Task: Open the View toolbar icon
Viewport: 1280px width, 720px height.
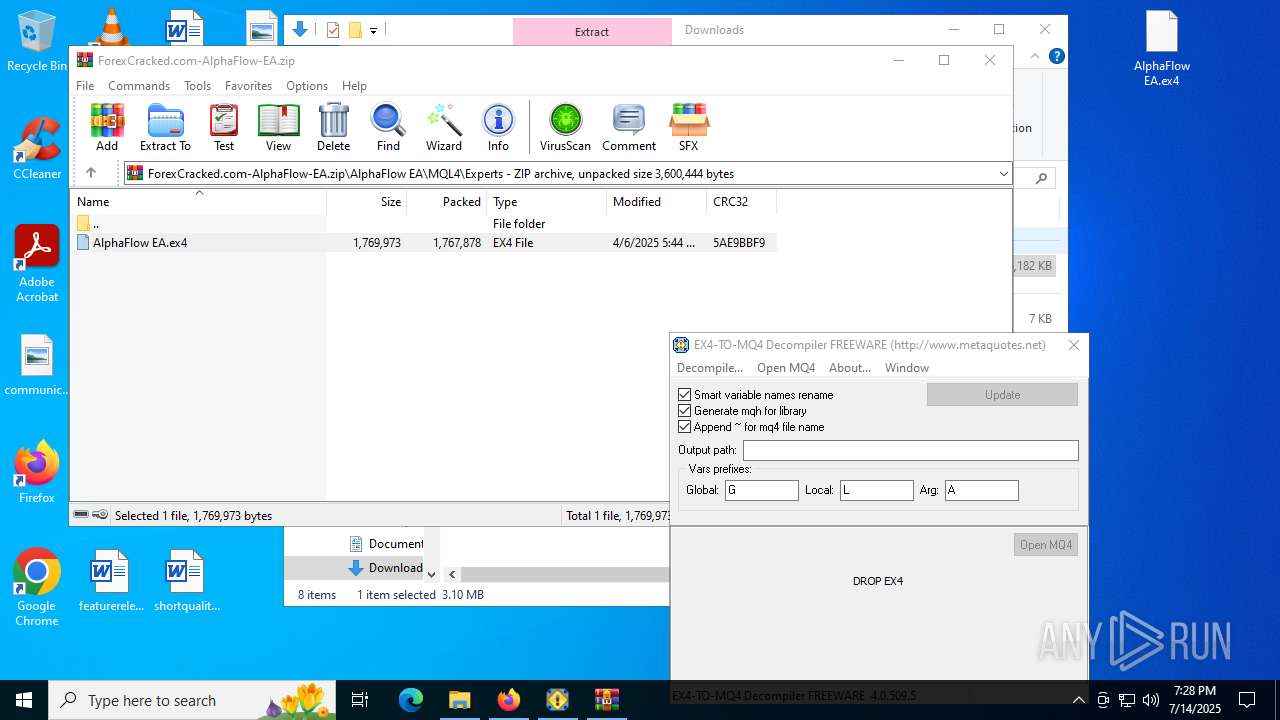Action: tap(278, 127)
